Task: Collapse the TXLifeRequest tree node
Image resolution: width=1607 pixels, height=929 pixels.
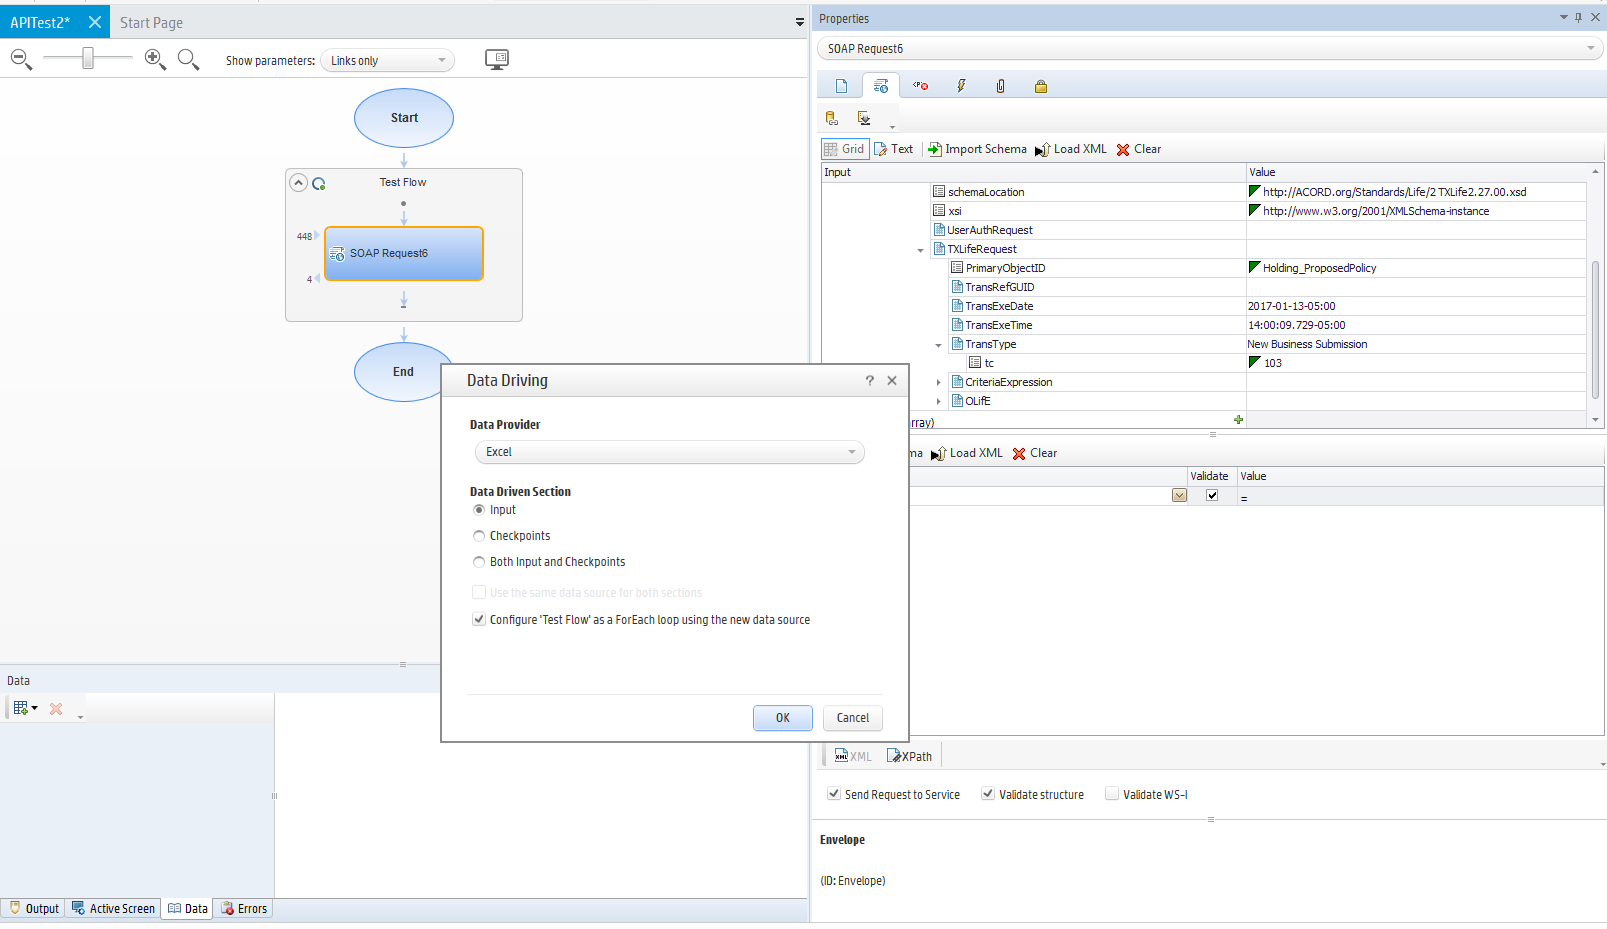Action: pos(921,250)
